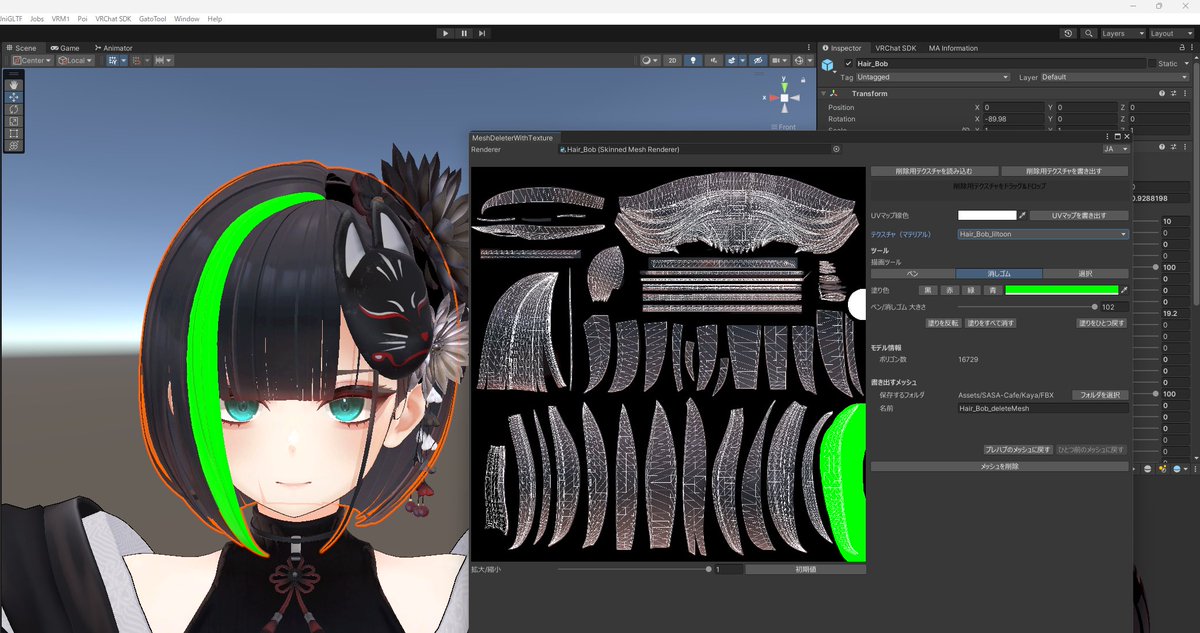Image resolution: width=1200 pixels, height=633 pixels.
Task: Open the Hair_Bob_liltoon material dropdown
Action: click(x=1042, y=234)
